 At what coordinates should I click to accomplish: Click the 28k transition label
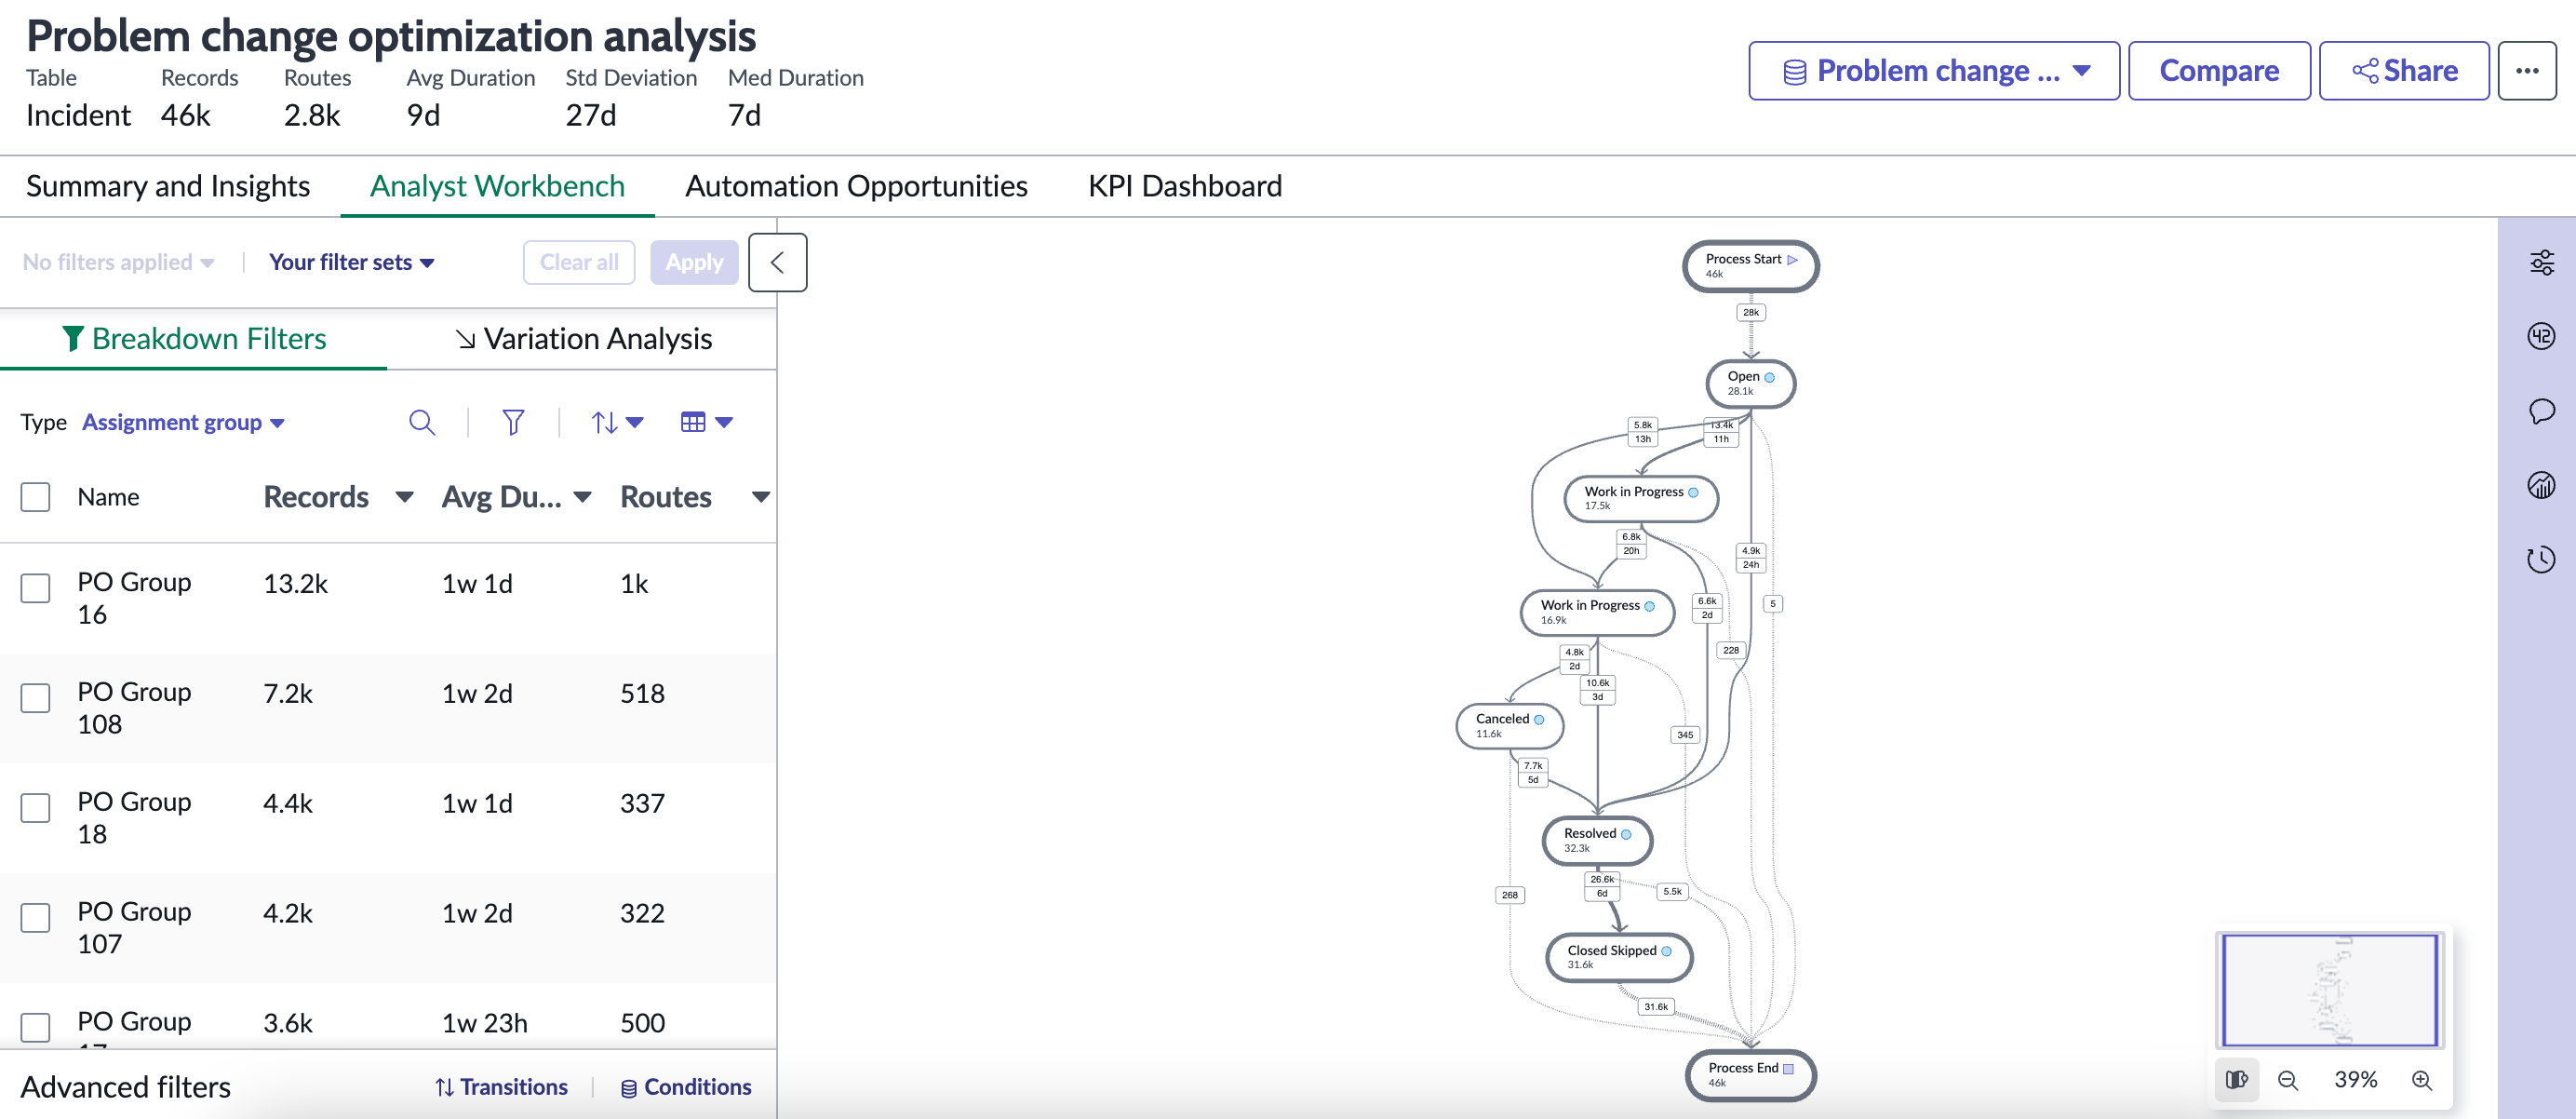[1750, 312]
